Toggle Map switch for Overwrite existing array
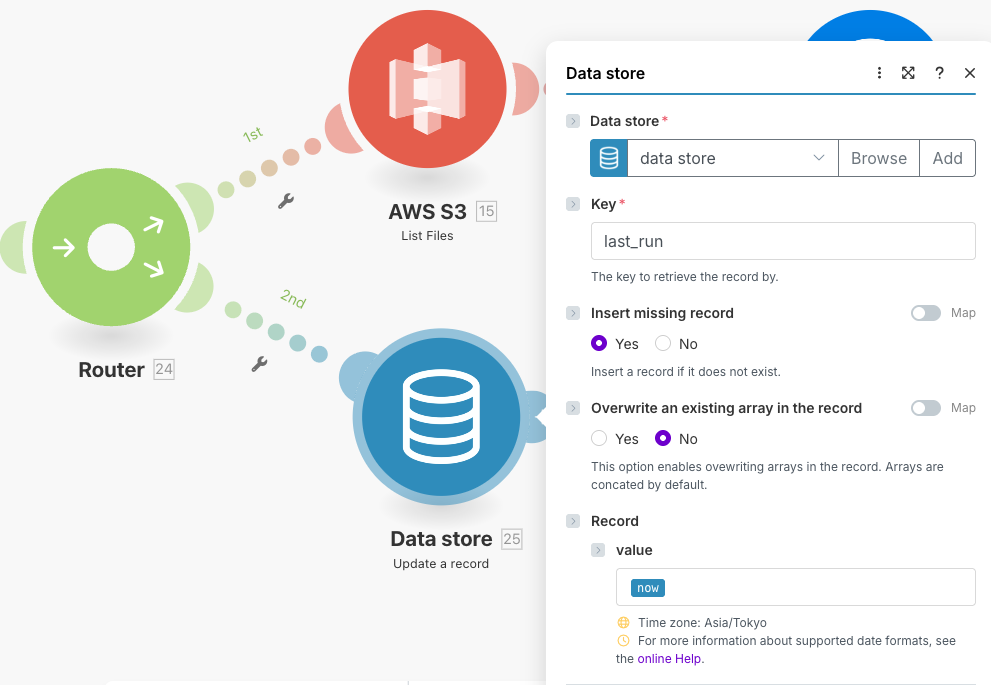991x685 pixels. point(925,408)
